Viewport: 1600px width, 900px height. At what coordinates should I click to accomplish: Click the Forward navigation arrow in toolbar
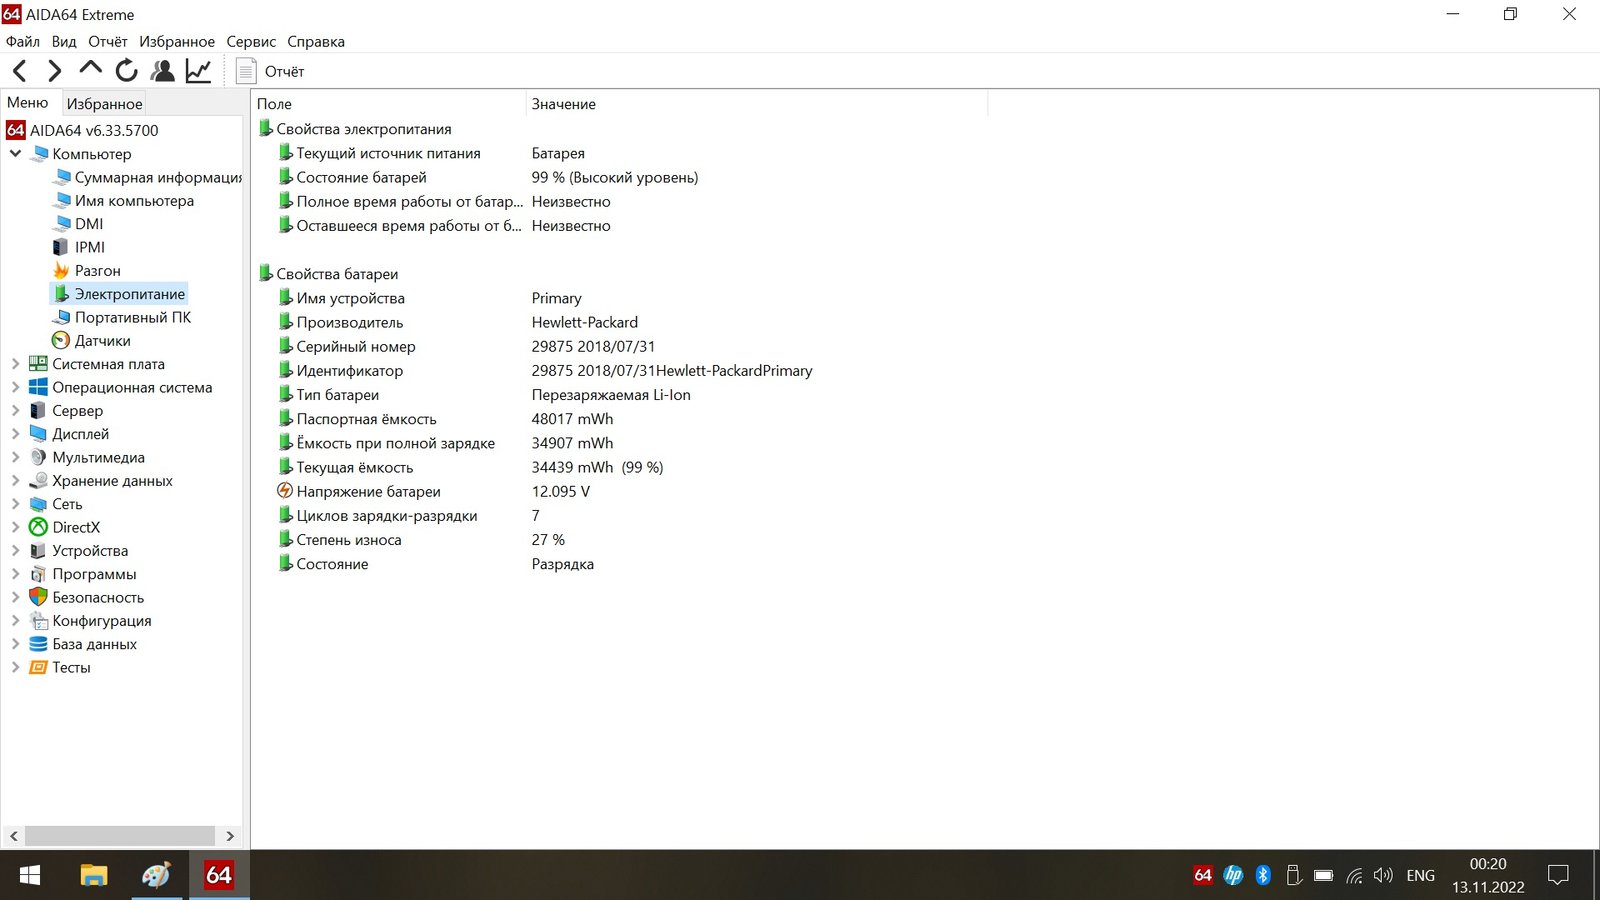55,71
